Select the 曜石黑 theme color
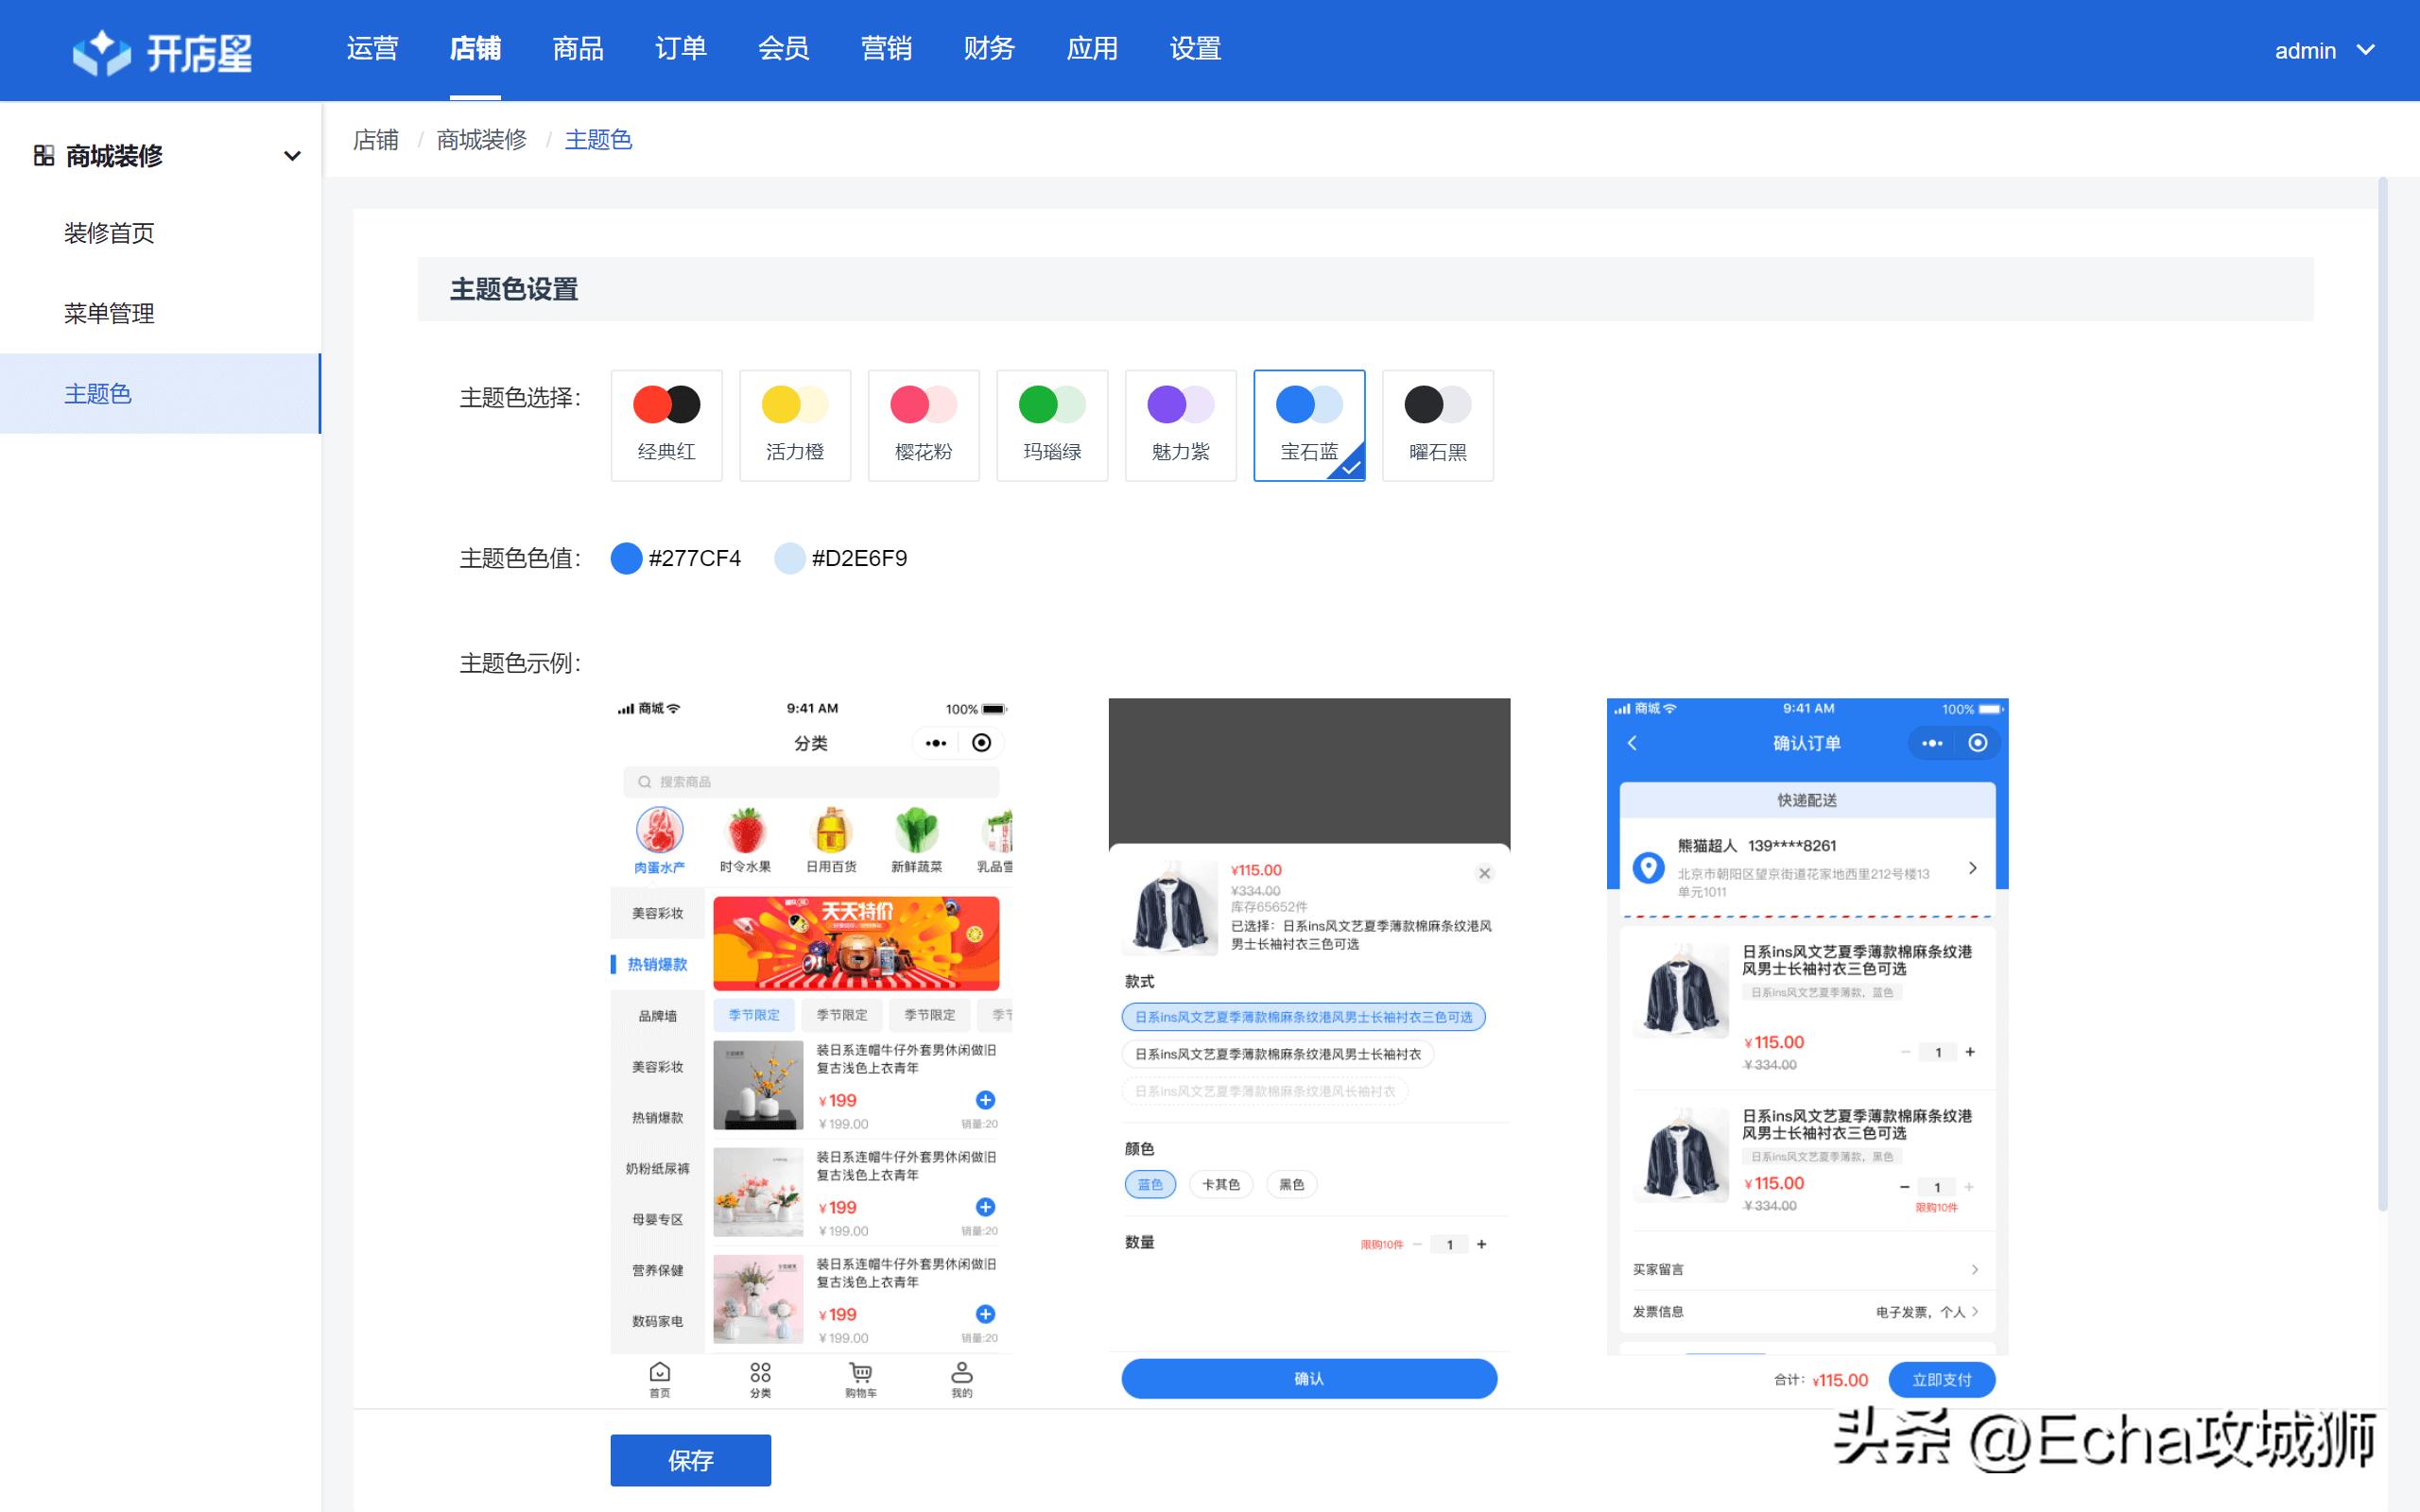 coord(1438,425)
